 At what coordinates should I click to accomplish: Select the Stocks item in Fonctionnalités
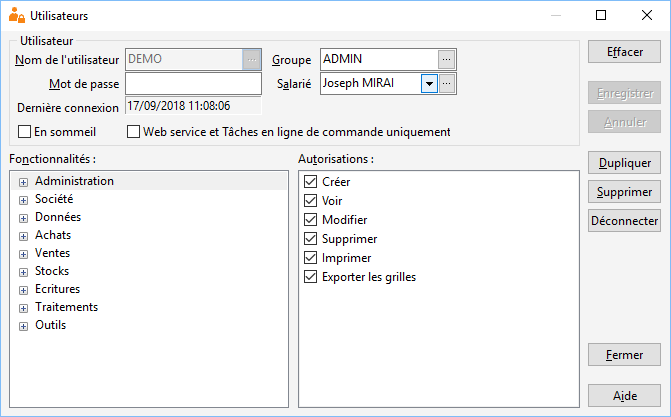[x=52, y=271]
